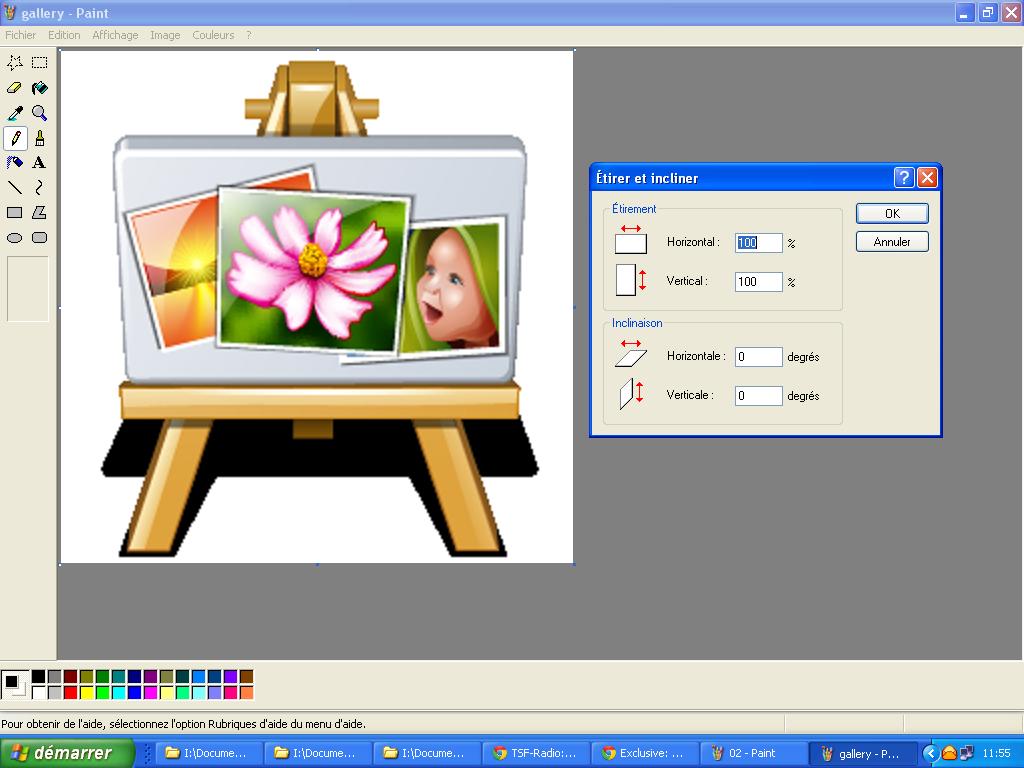Select the Curve tool
Viewport: 1024px width, 768px height.
tap(40, 187)
